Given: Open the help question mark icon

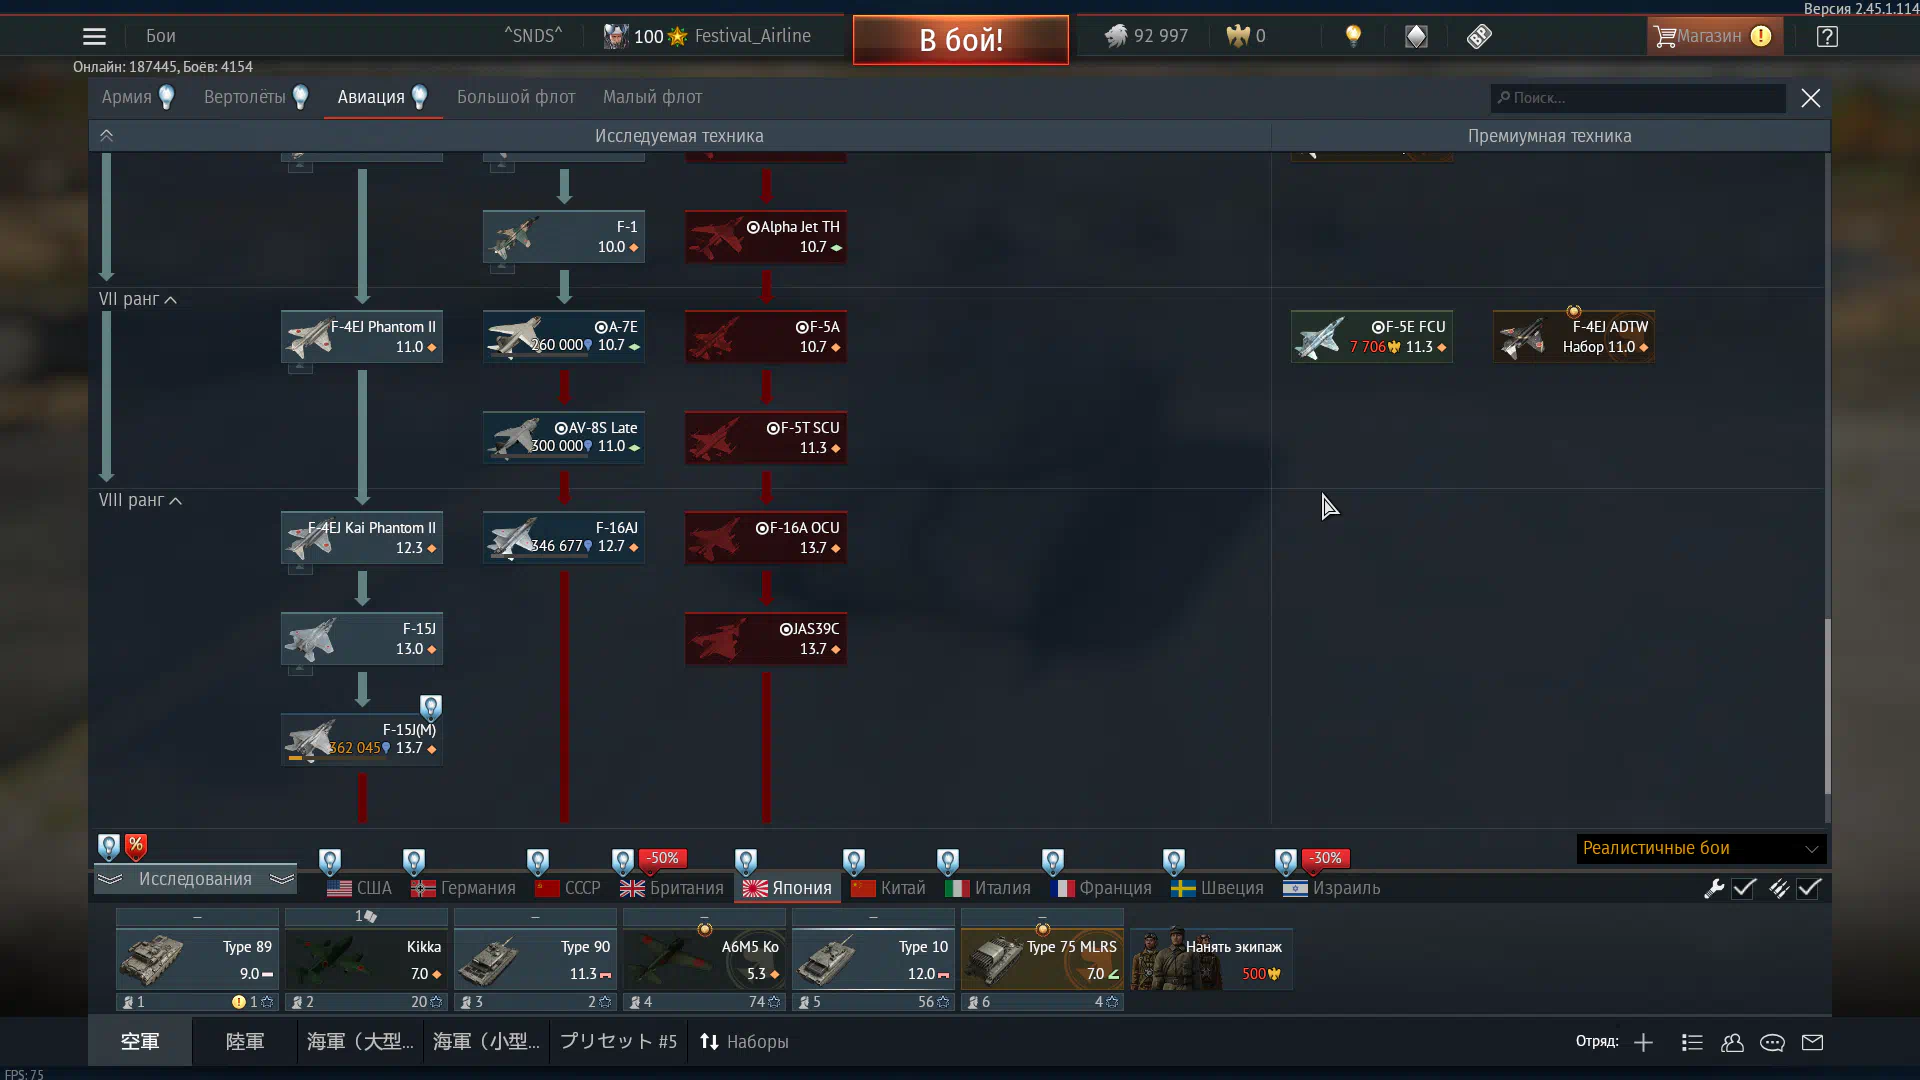Looking at the screenshot, I should 1827,37.
